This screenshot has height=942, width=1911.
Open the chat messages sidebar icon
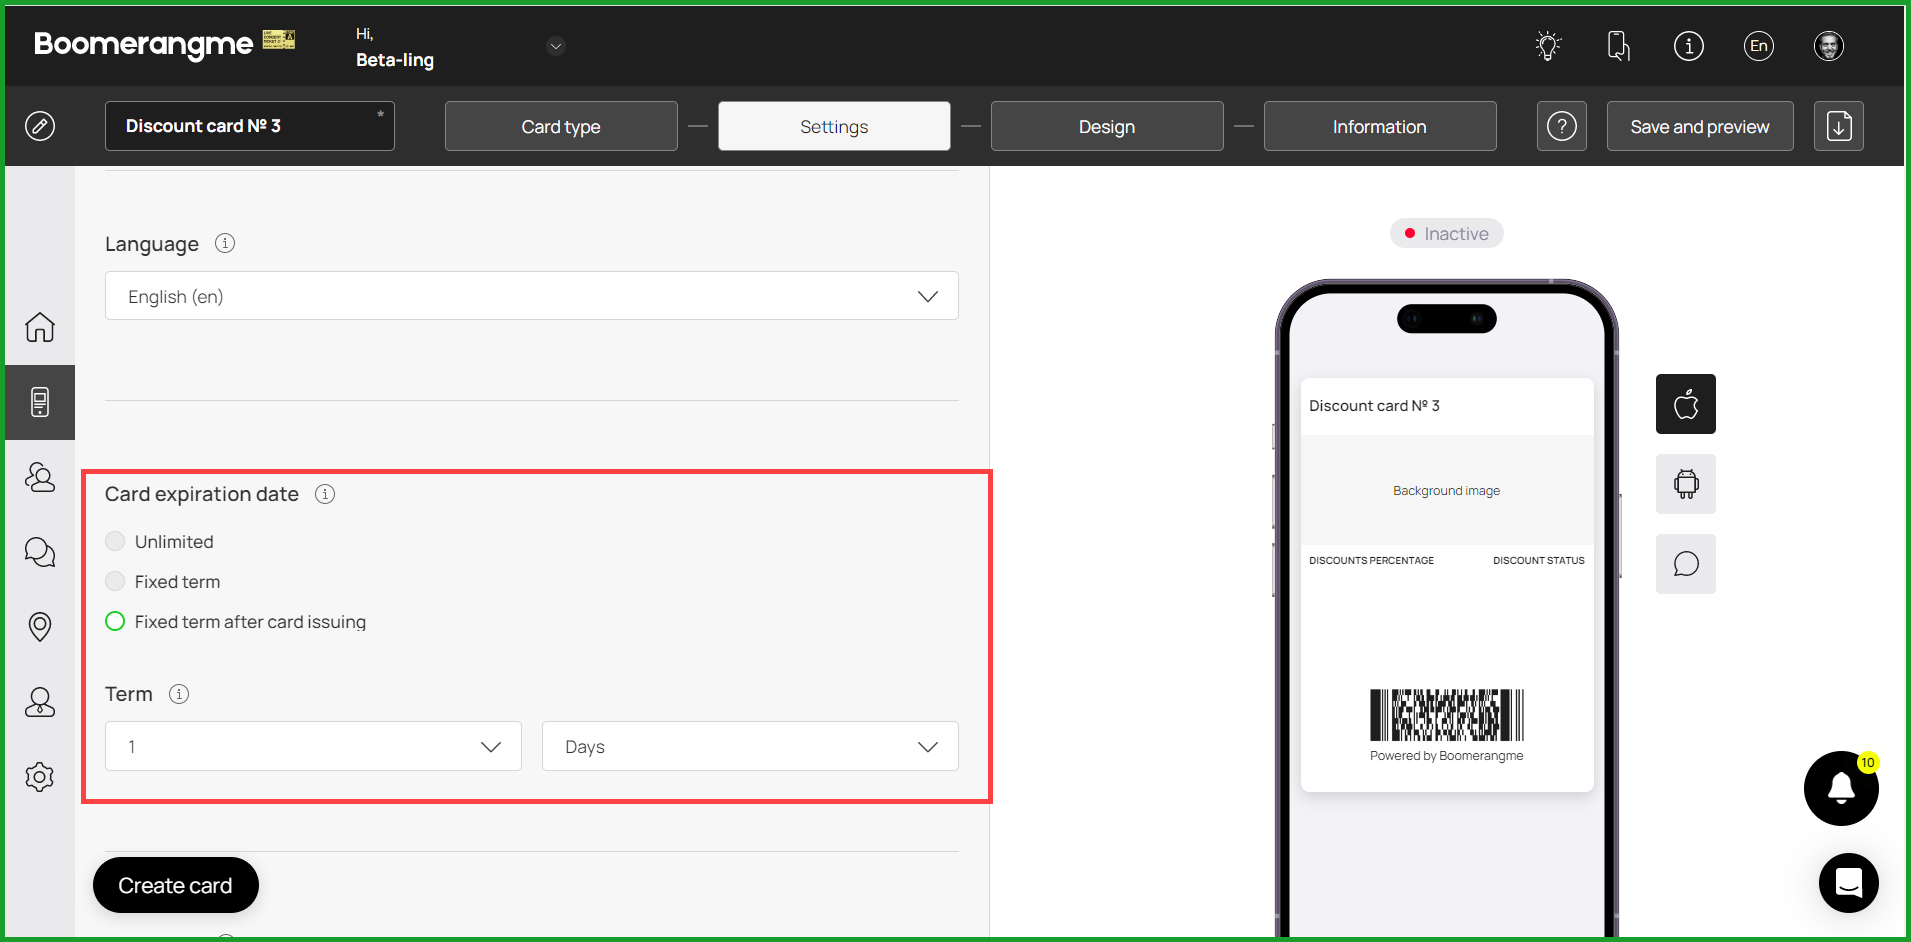point(40,552)
